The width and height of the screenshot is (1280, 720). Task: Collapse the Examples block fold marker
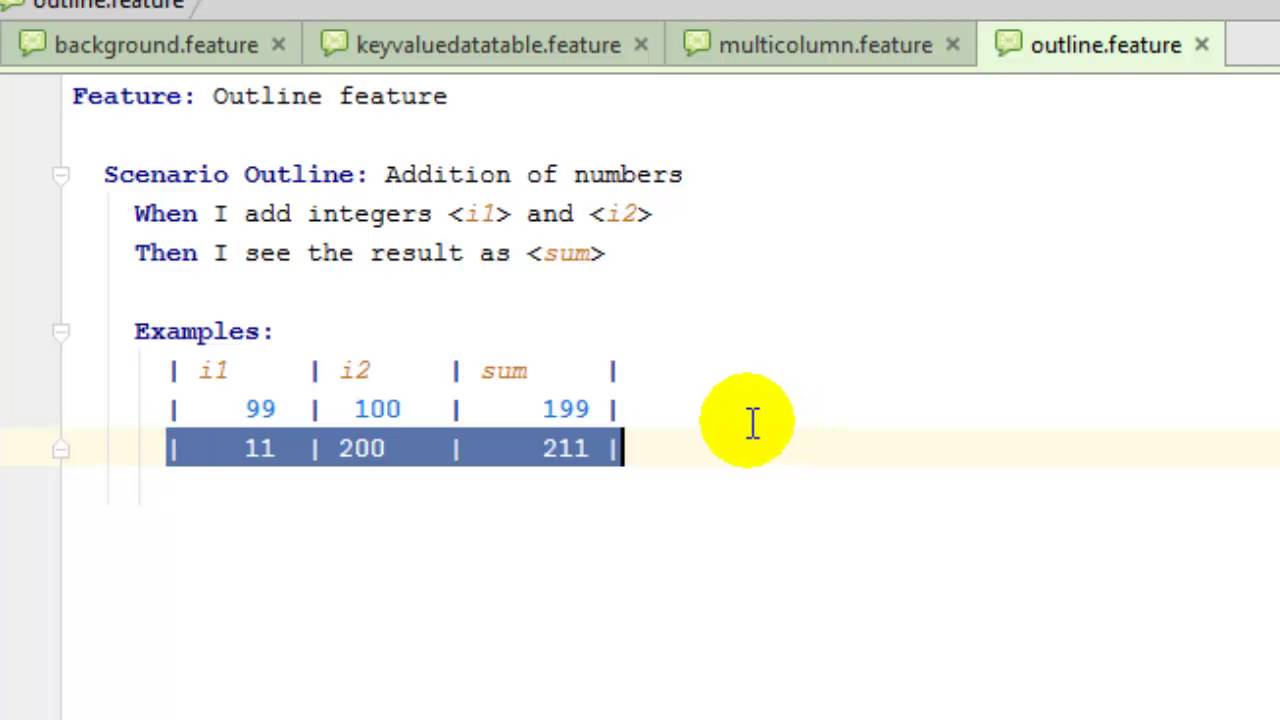pyautogui.click(x=60, y=332)
